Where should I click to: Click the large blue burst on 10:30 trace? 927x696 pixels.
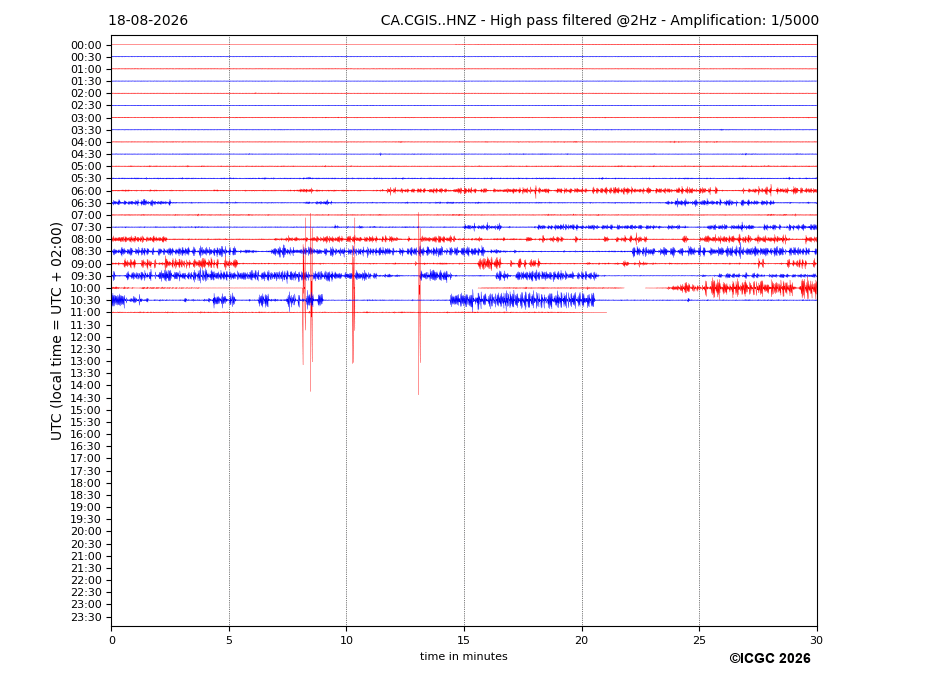522,300
